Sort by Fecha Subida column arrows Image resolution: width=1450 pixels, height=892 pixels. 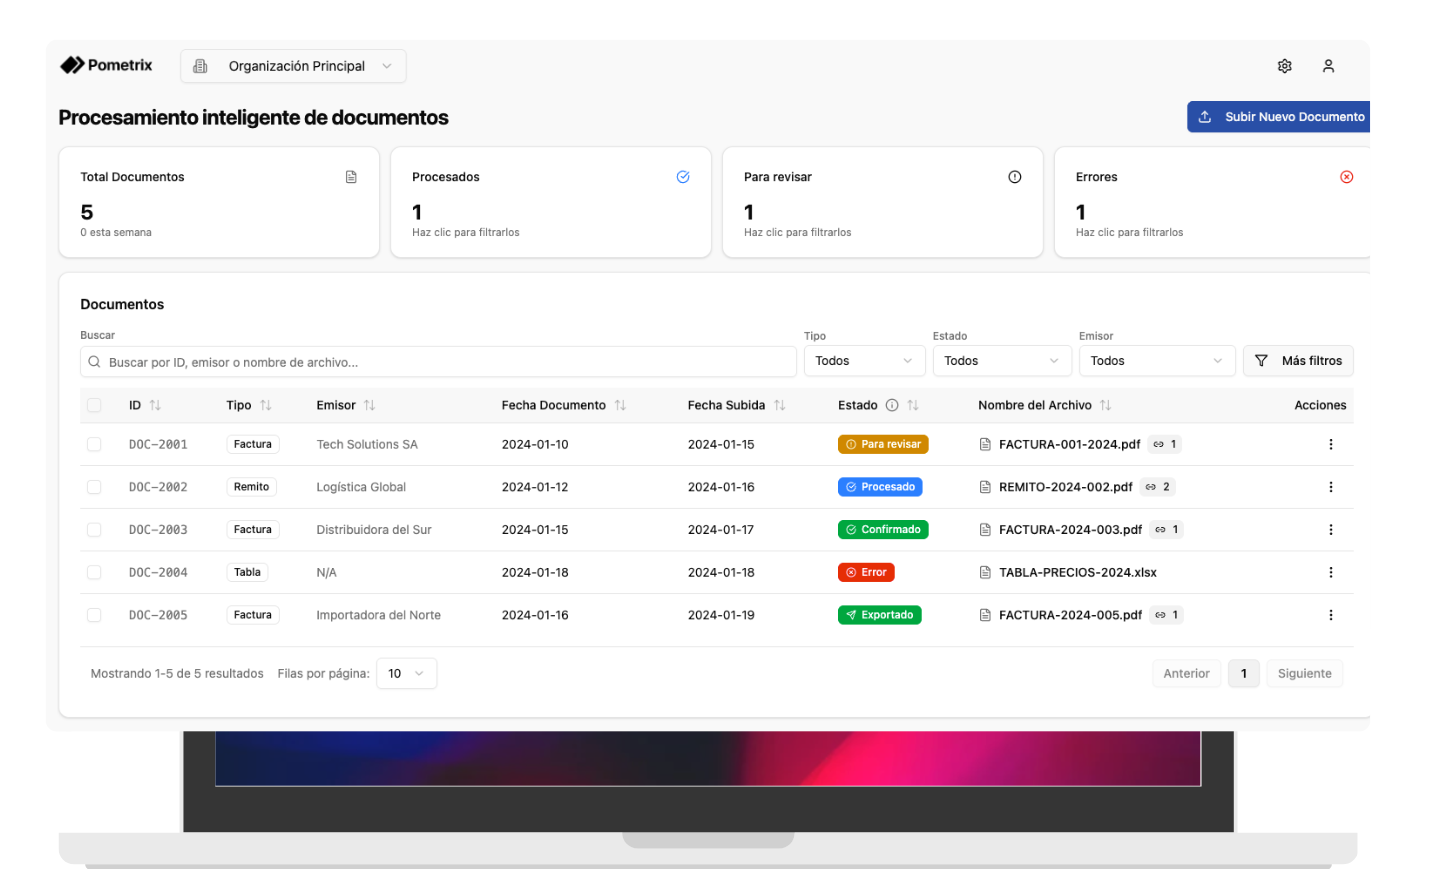[780, 405]
